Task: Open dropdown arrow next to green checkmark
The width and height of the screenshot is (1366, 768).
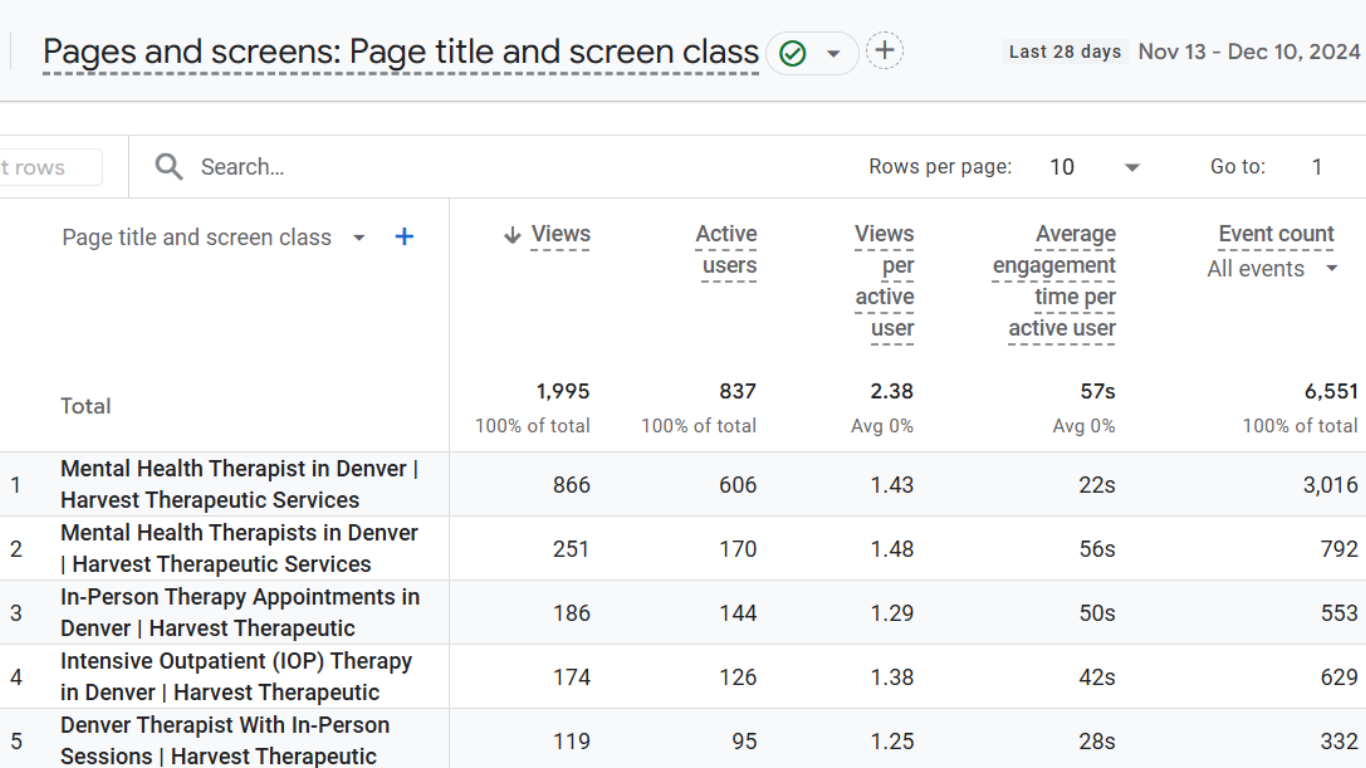Action: [833, 54]
